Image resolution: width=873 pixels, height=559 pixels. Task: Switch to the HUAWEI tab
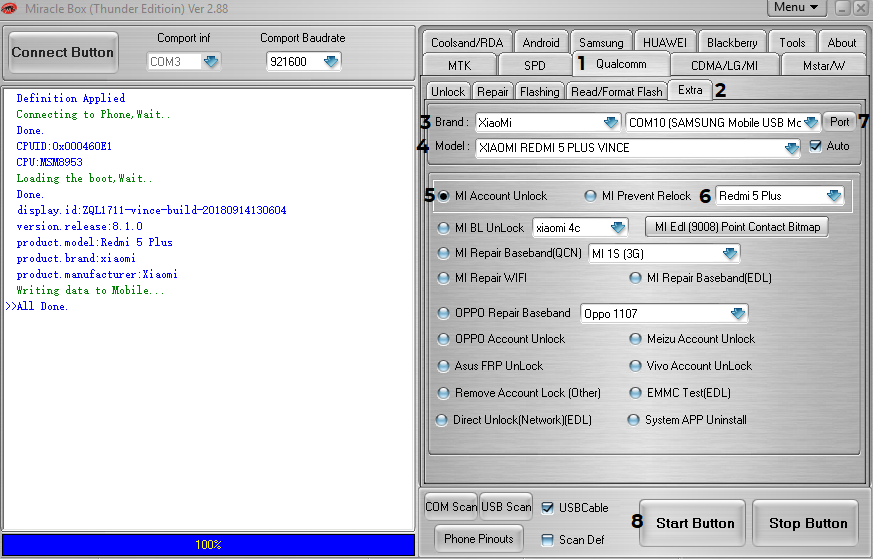665,42
